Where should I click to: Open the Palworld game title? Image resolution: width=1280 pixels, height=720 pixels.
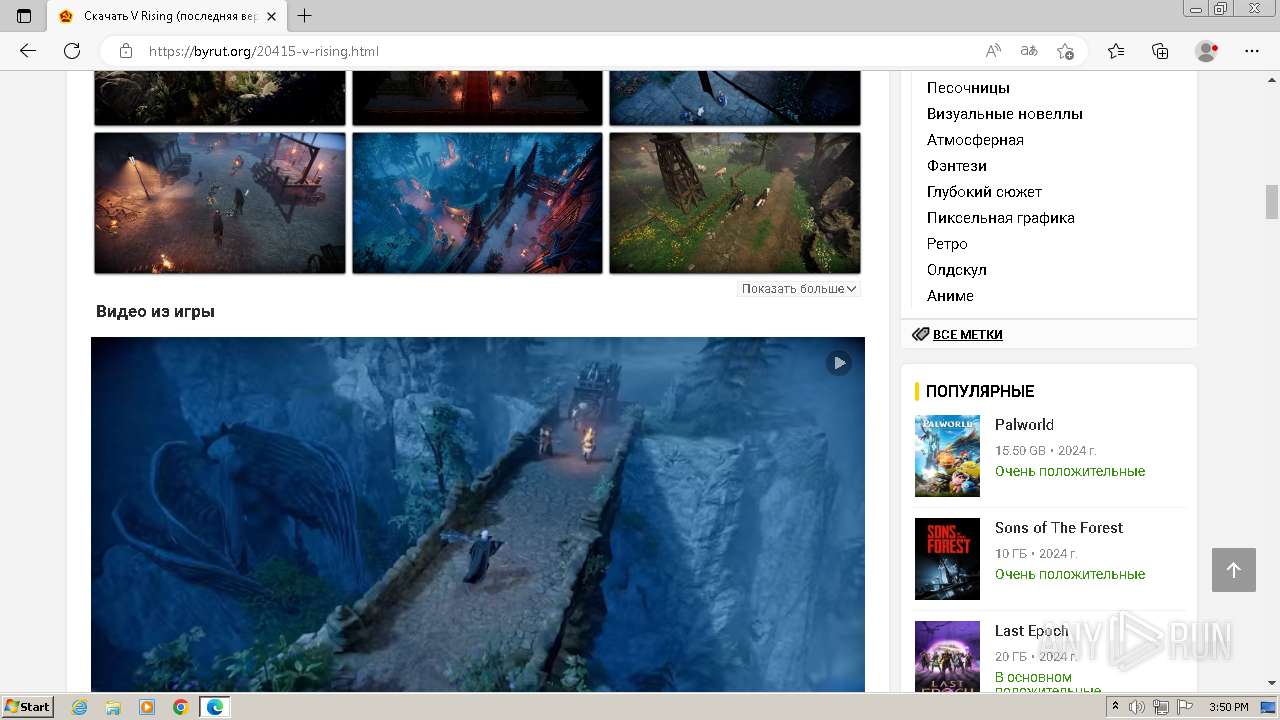tap(1024, 425)
